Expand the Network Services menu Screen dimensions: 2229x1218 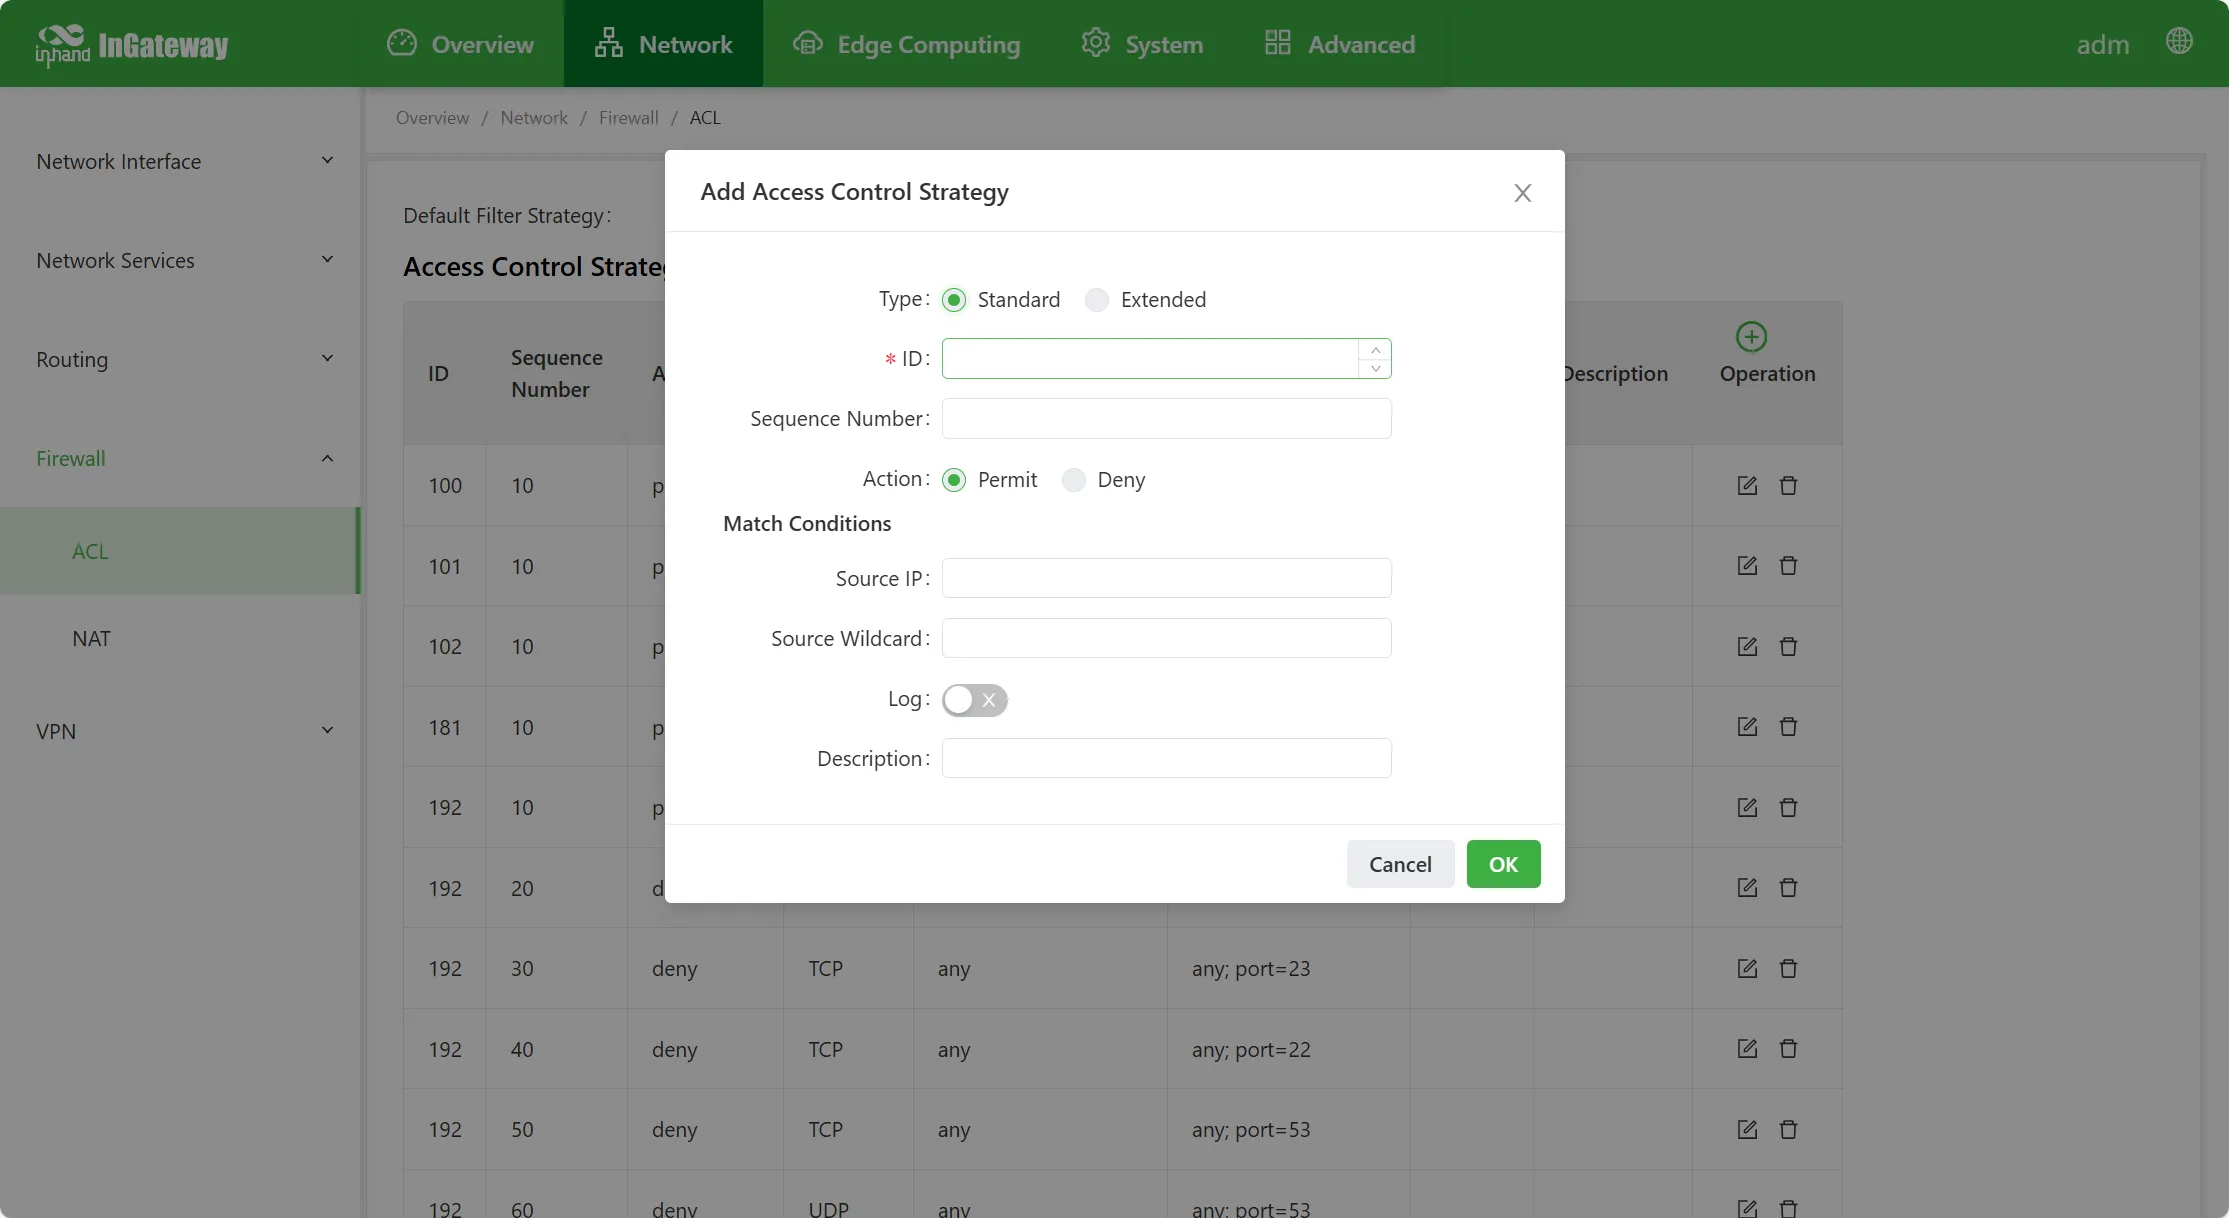(x=180, y=260)
